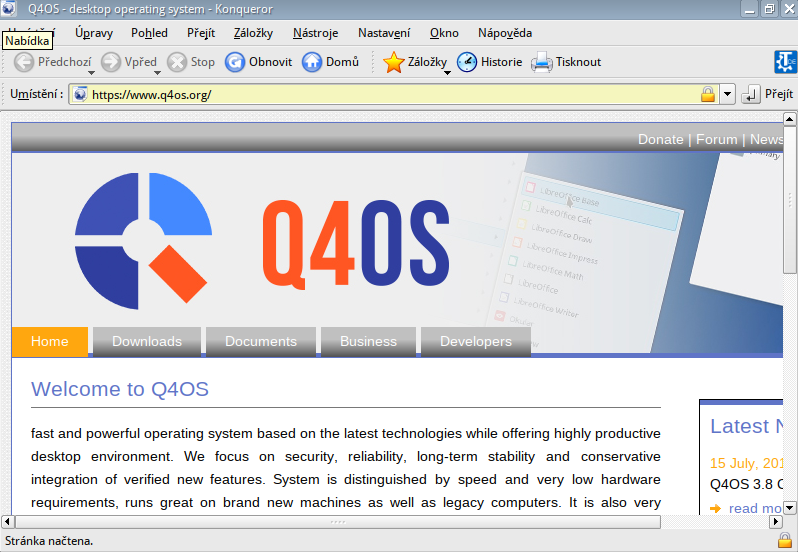This screenshot has height=552, width=798.
Task: Click the 15 July news date
Action: 747,463
